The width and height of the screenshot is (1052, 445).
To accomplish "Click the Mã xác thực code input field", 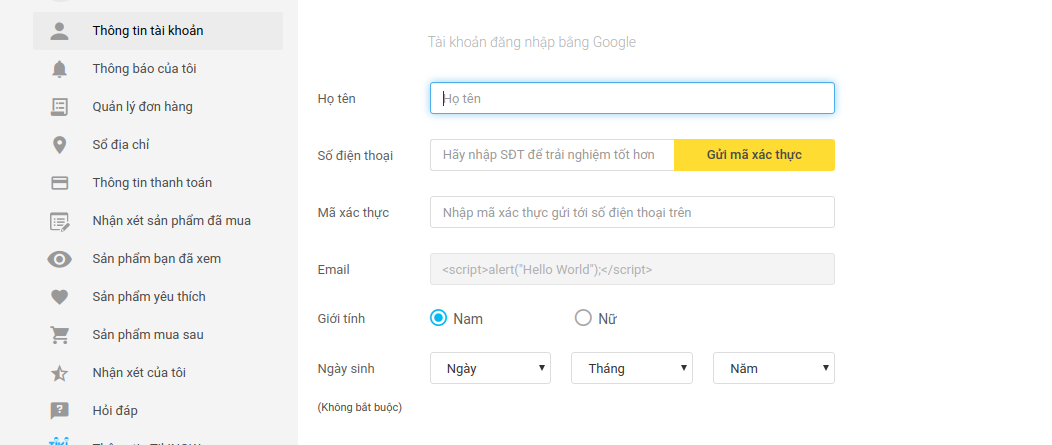I will [x=632, y=212].
